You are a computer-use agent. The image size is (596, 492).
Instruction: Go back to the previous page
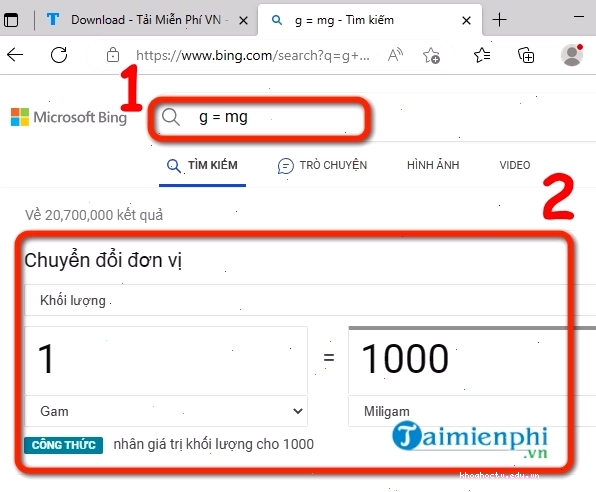[15, 55]
